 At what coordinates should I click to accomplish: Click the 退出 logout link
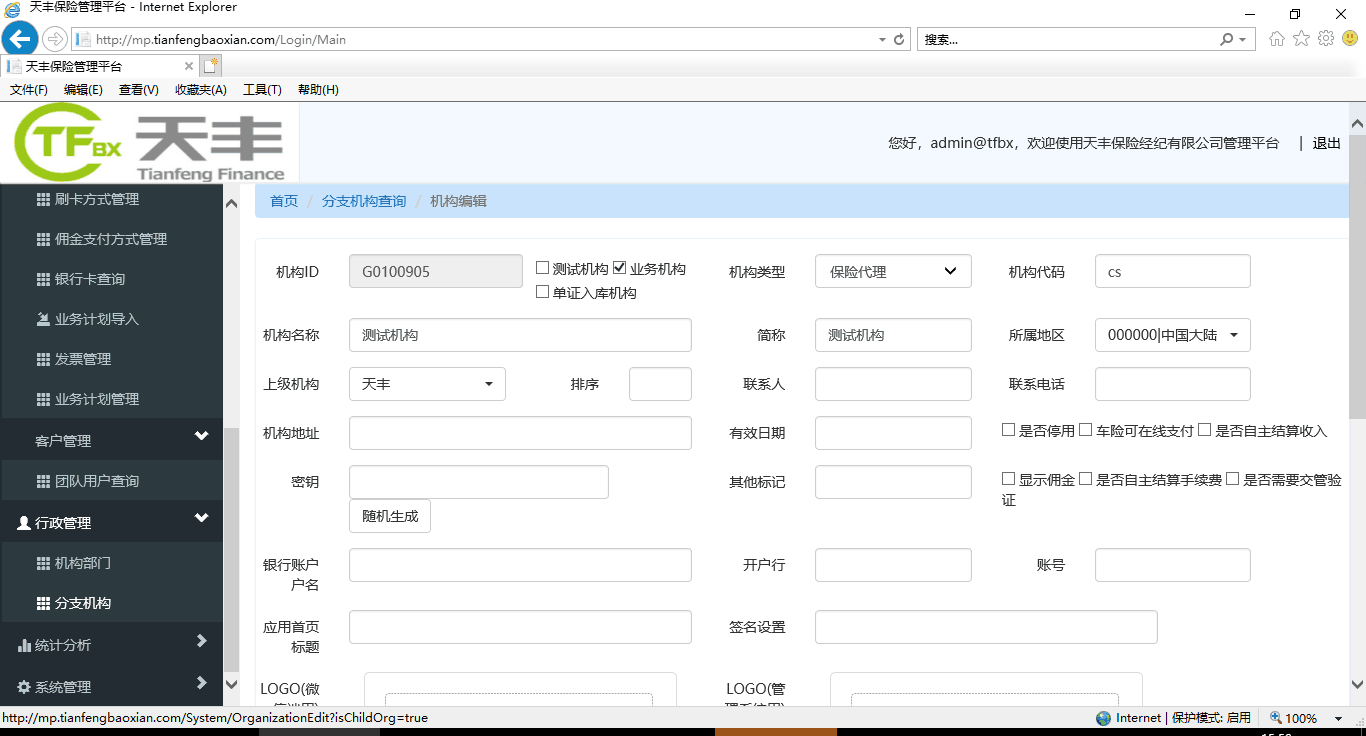[x=1326, y=143]
